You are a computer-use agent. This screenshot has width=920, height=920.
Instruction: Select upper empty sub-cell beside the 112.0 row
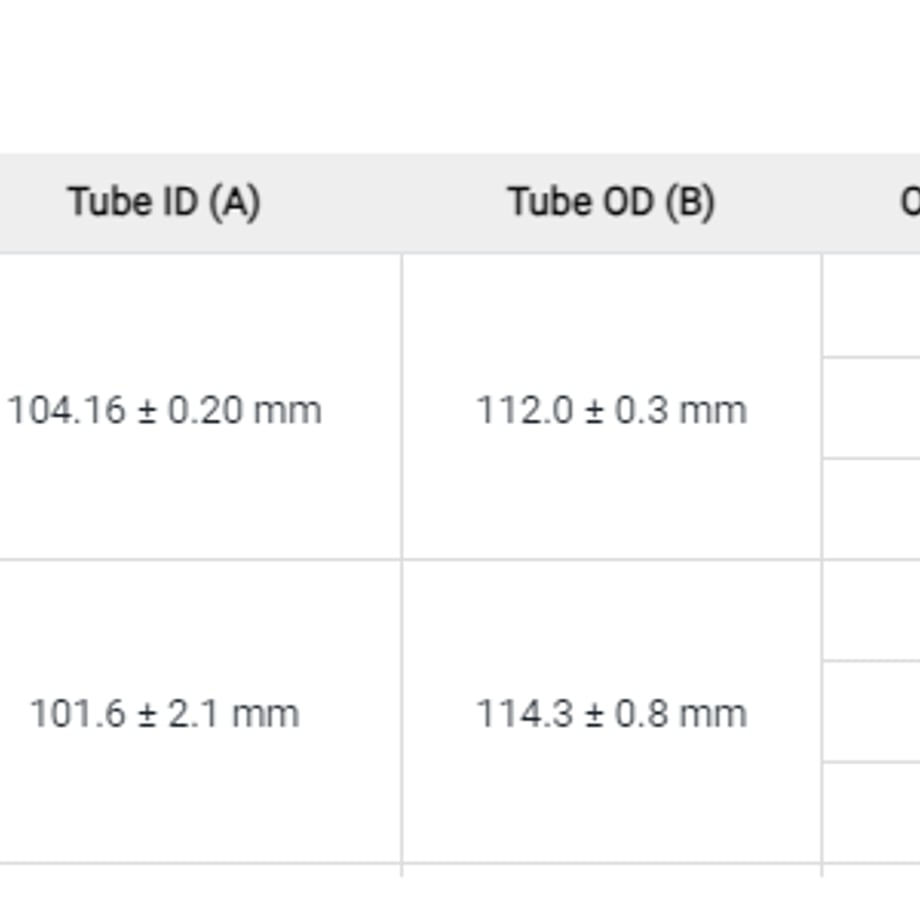pos(871,305)
